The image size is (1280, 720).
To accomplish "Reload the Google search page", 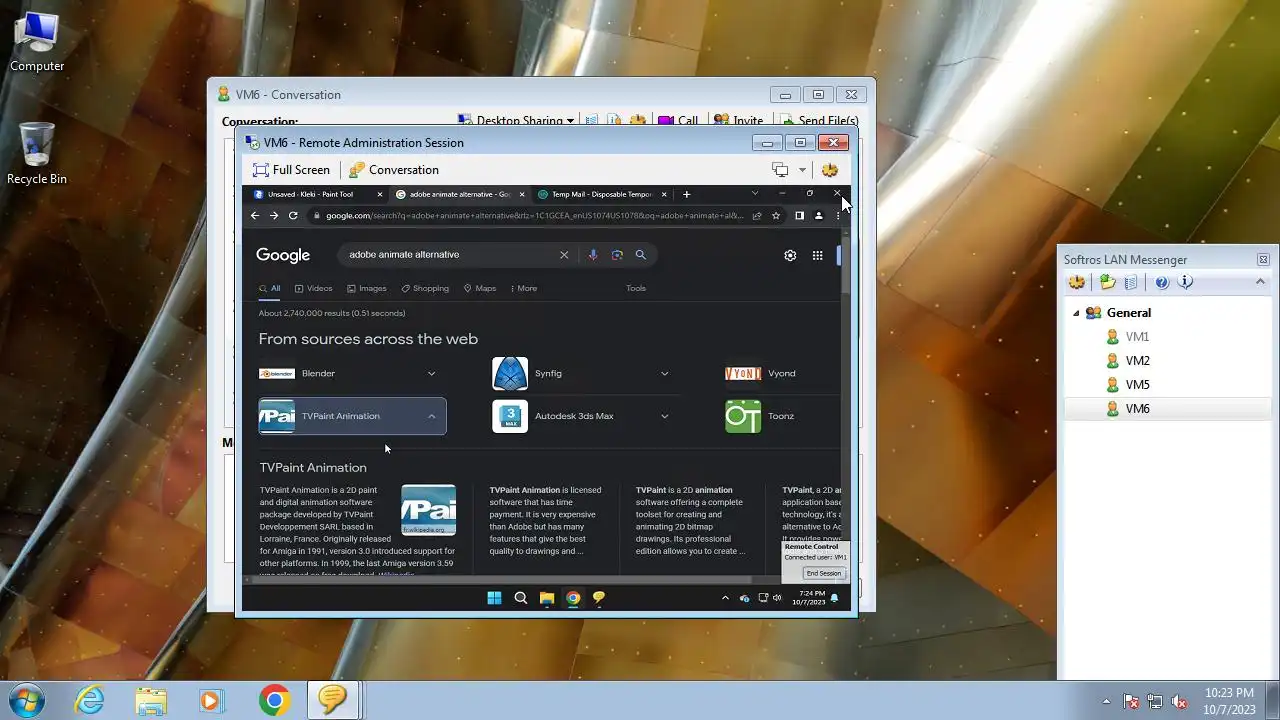I will coord(293,215).
